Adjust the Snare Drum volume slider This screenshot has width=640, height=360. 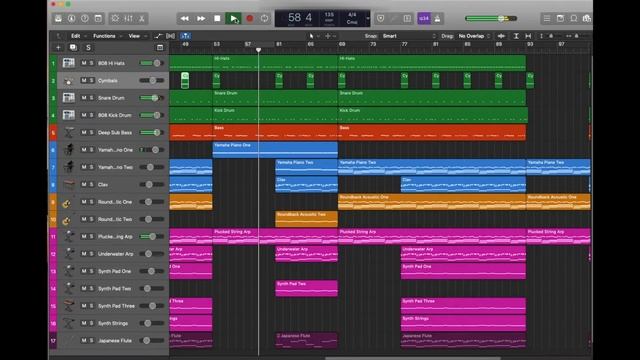click(x=151, y=98)
